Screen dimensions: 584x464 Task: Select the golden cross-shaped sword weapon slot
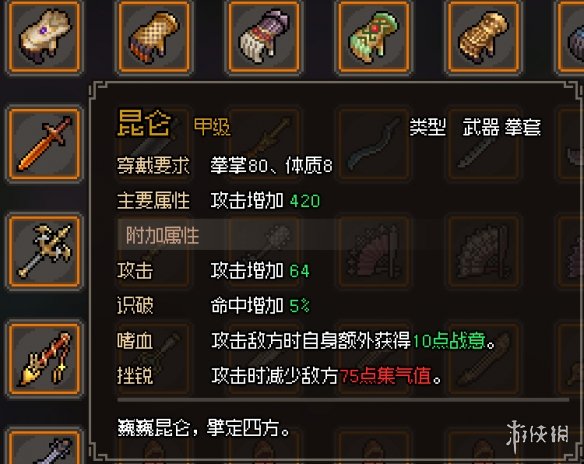click(44, 252)
